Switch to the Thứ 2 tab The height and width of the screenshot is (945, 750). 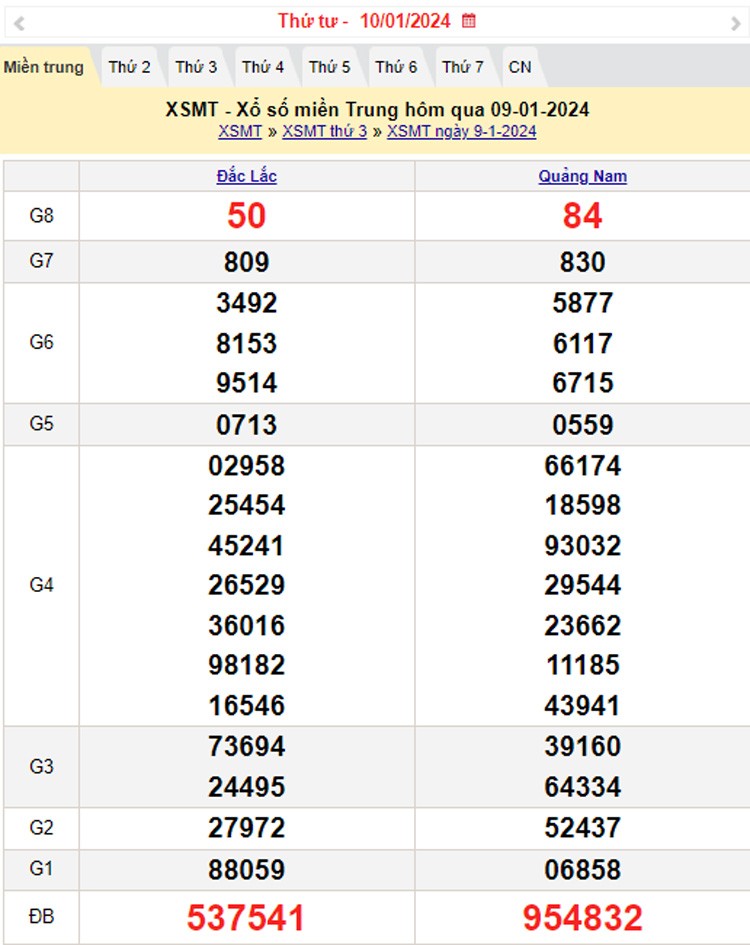coord(130,68)
